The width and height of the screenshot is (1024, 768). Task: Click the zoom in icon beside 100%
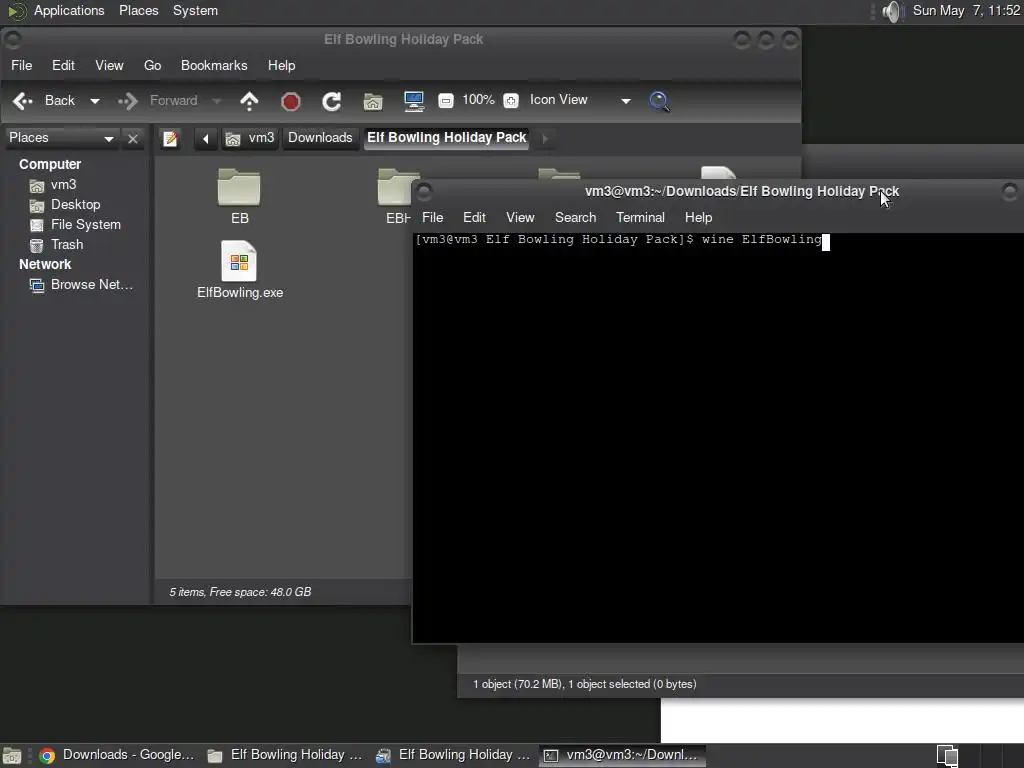click(511, 101)
